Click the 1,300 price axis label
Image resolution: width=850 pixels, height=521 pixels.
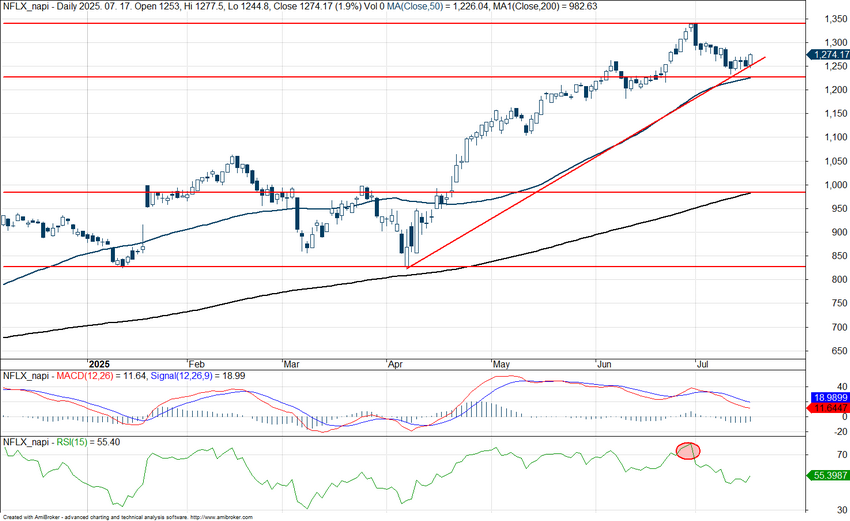(835, 42)
